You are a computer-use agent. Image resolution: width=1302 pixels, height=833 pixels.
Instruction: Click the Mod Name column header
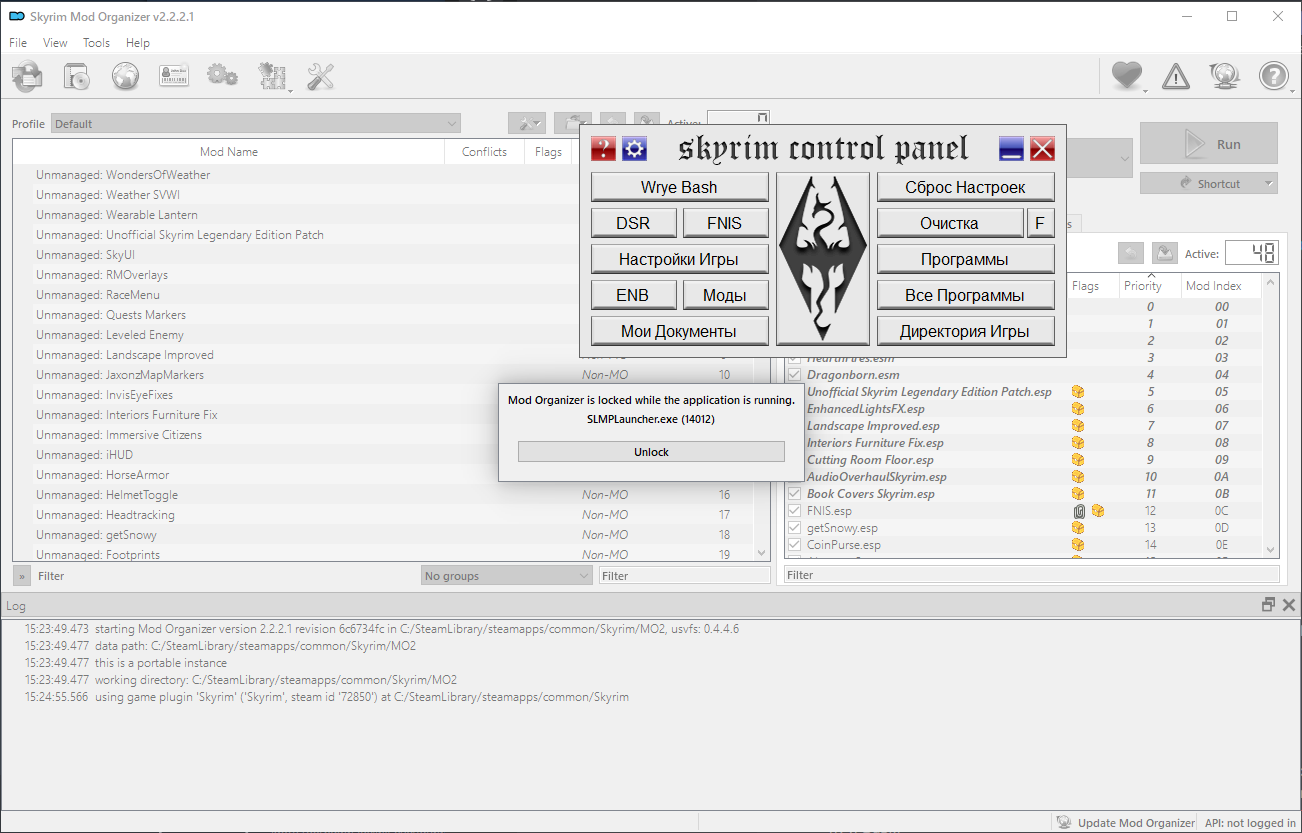click(x=228, y=152)
